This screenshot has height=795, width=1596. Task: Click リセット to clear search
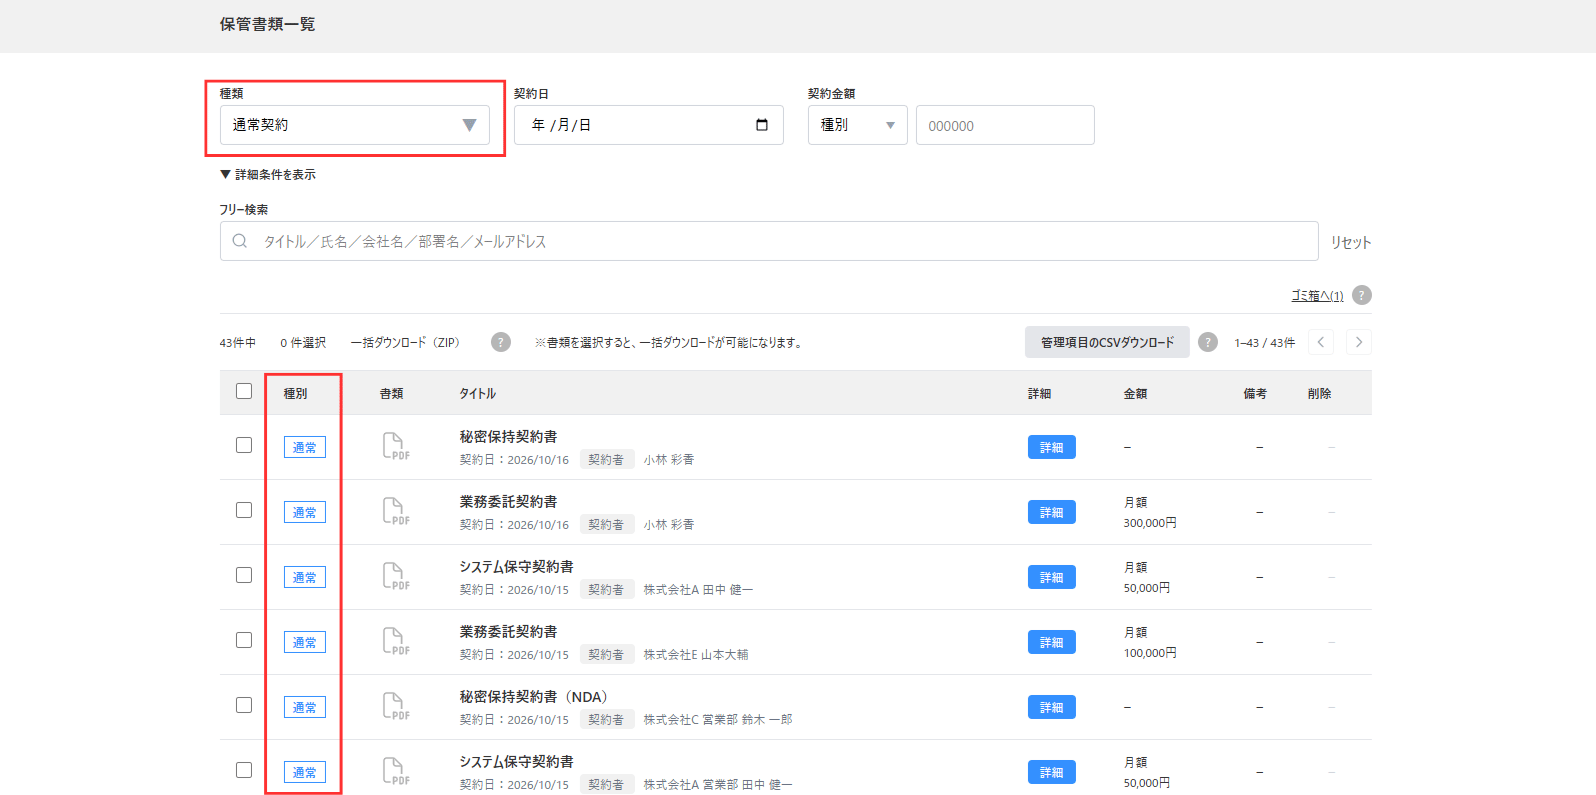point(1351,242)
